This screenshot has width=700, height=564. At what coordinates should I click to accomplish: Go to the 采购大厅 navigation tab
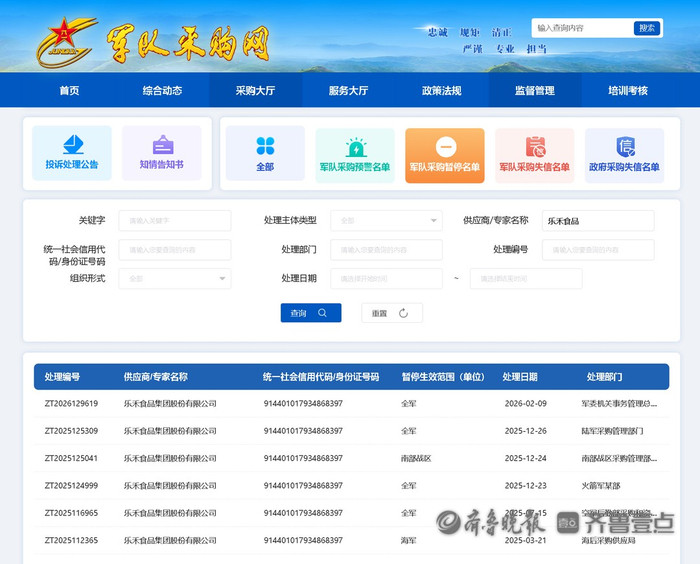(x=255, y=90)
